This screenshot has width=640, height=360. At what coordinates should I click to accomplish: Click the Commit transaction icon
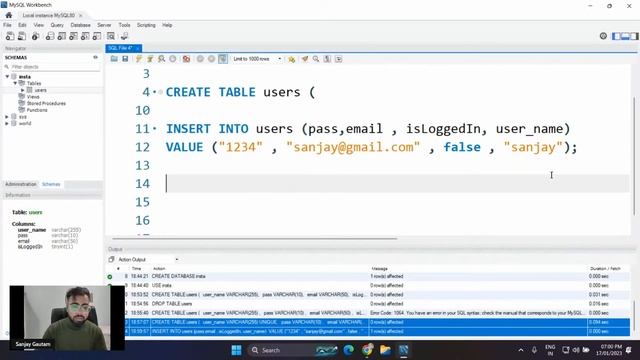tap(200, 59)
